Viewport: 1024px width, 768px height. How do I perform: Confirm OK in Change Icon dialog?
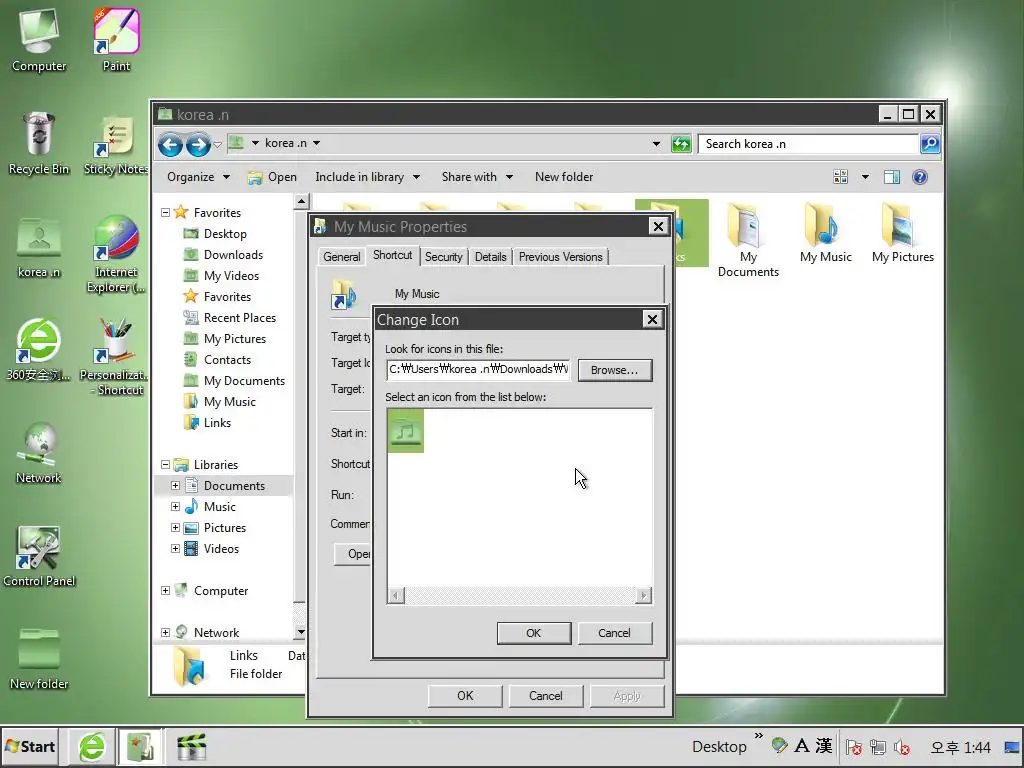click(534, 633)
